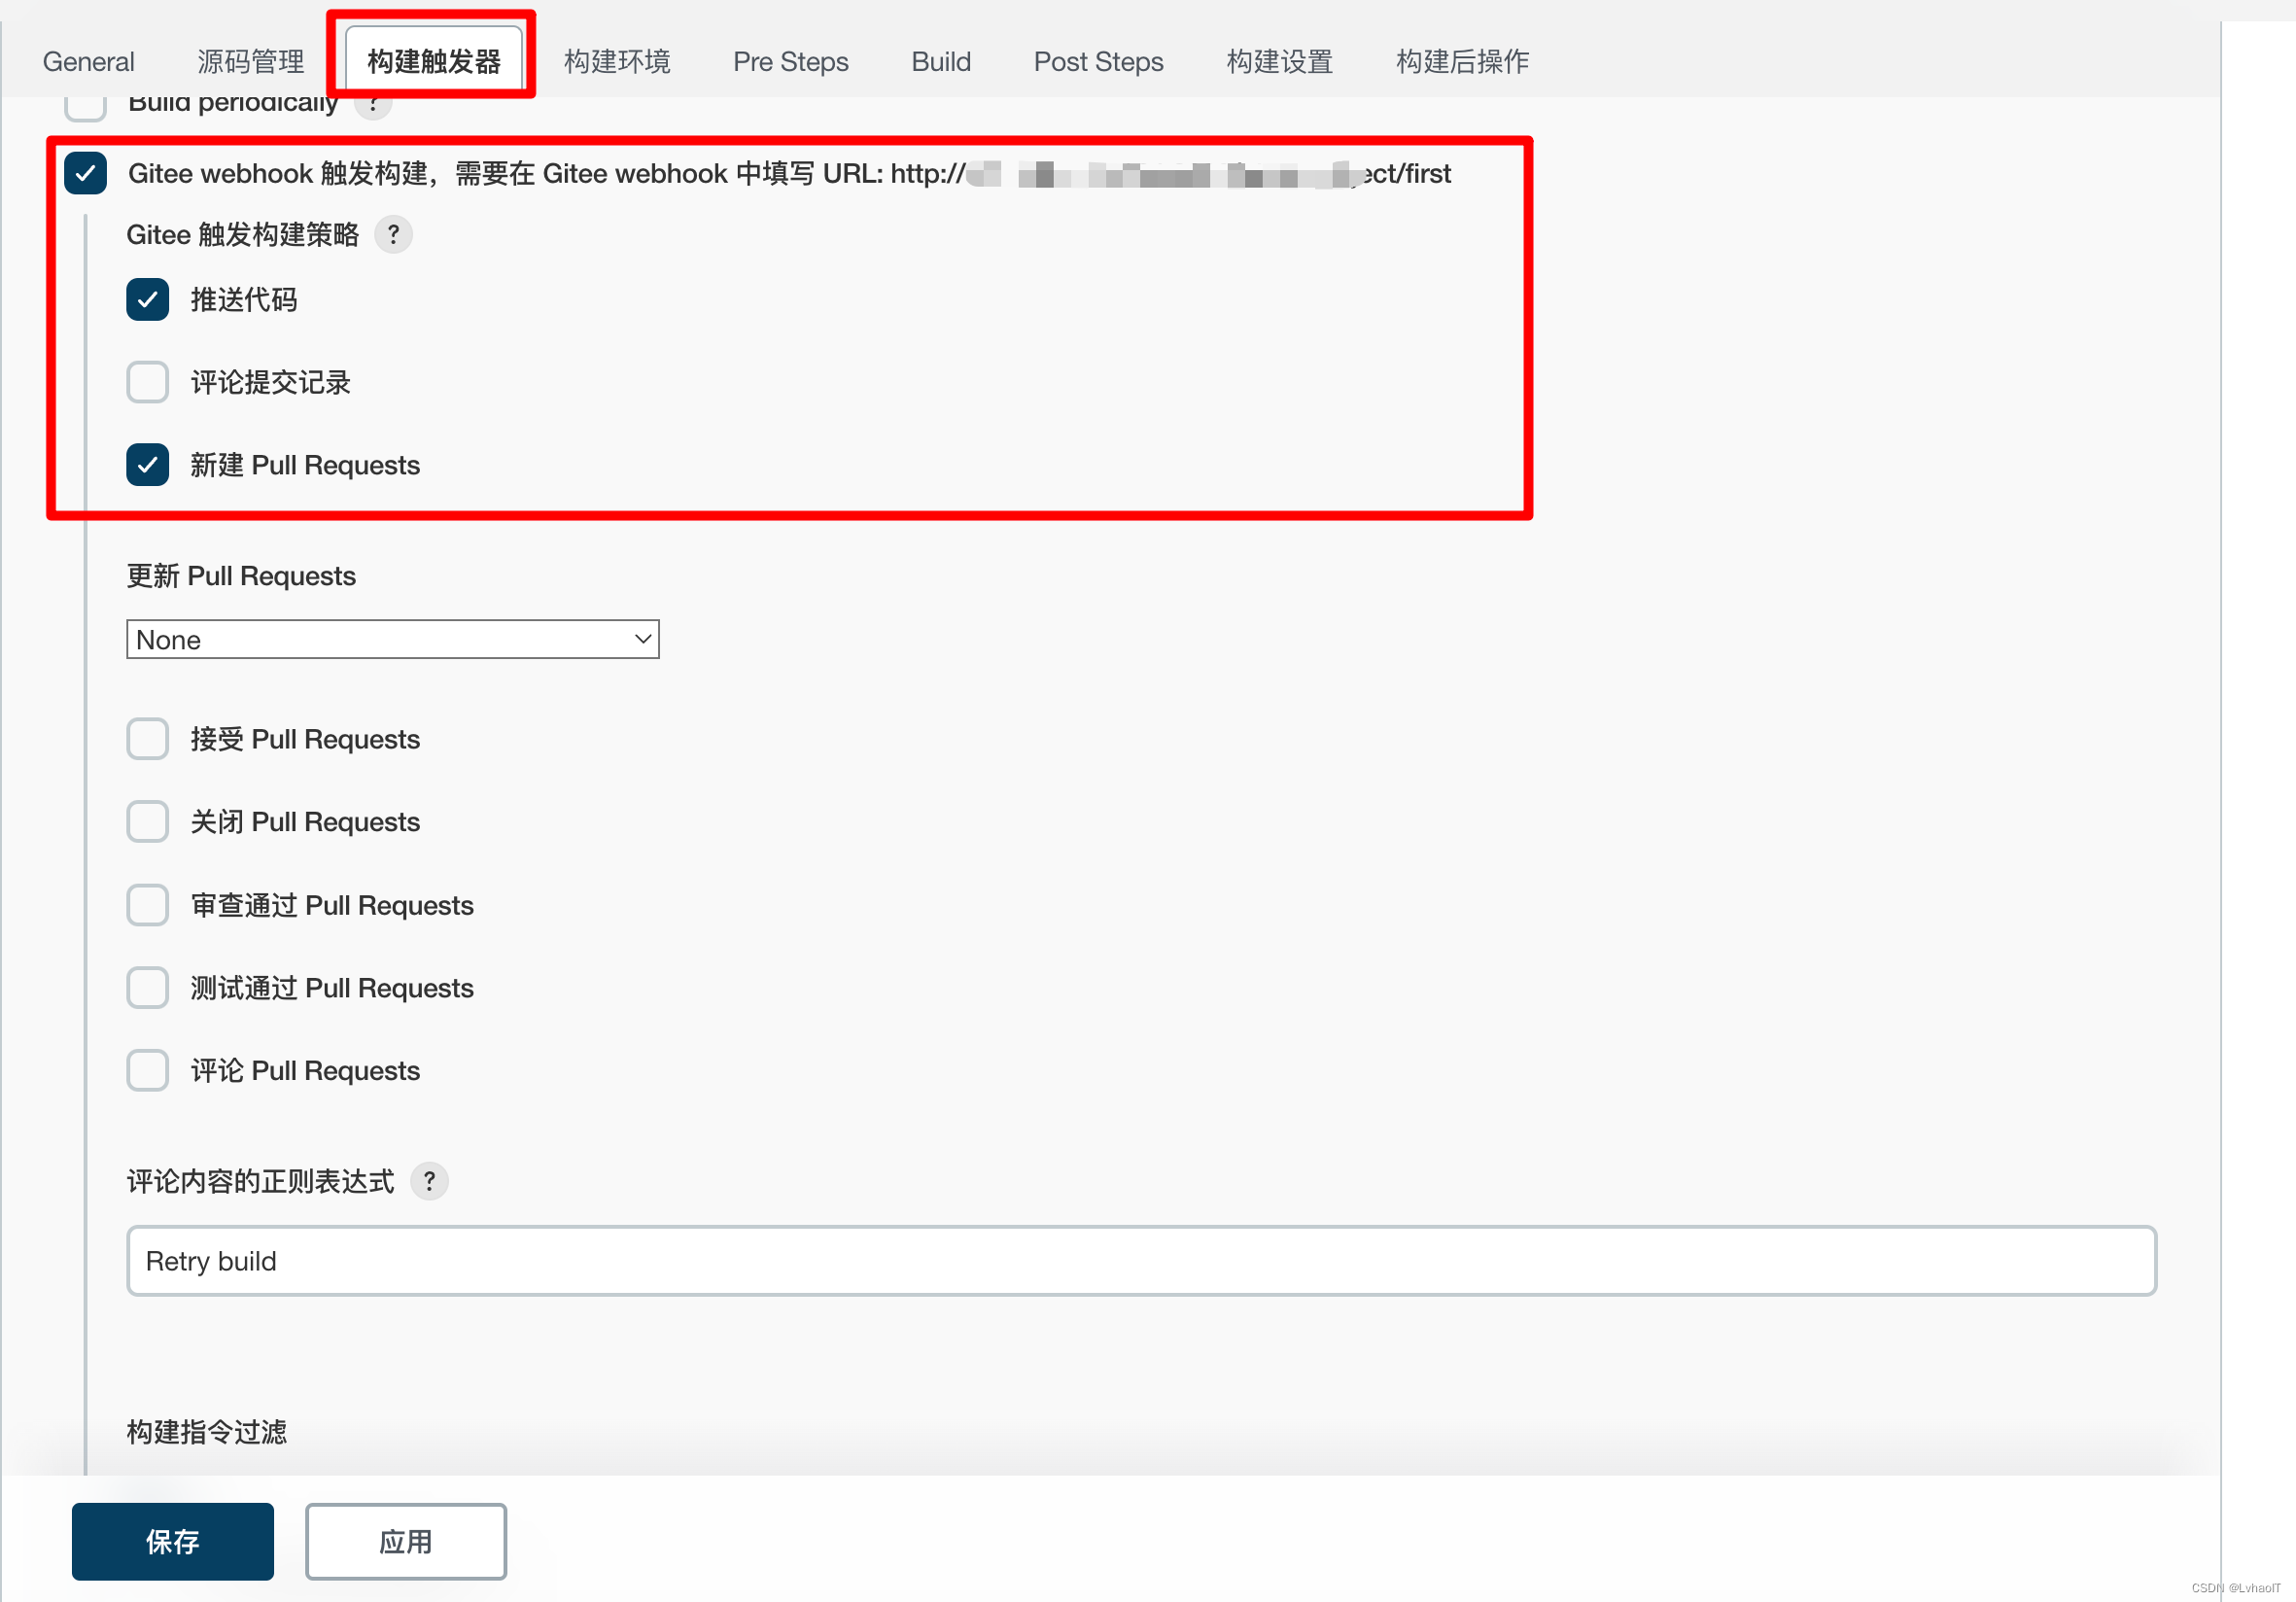Uncheck 新建 Pull Requests checkbox

coord(147,465)
